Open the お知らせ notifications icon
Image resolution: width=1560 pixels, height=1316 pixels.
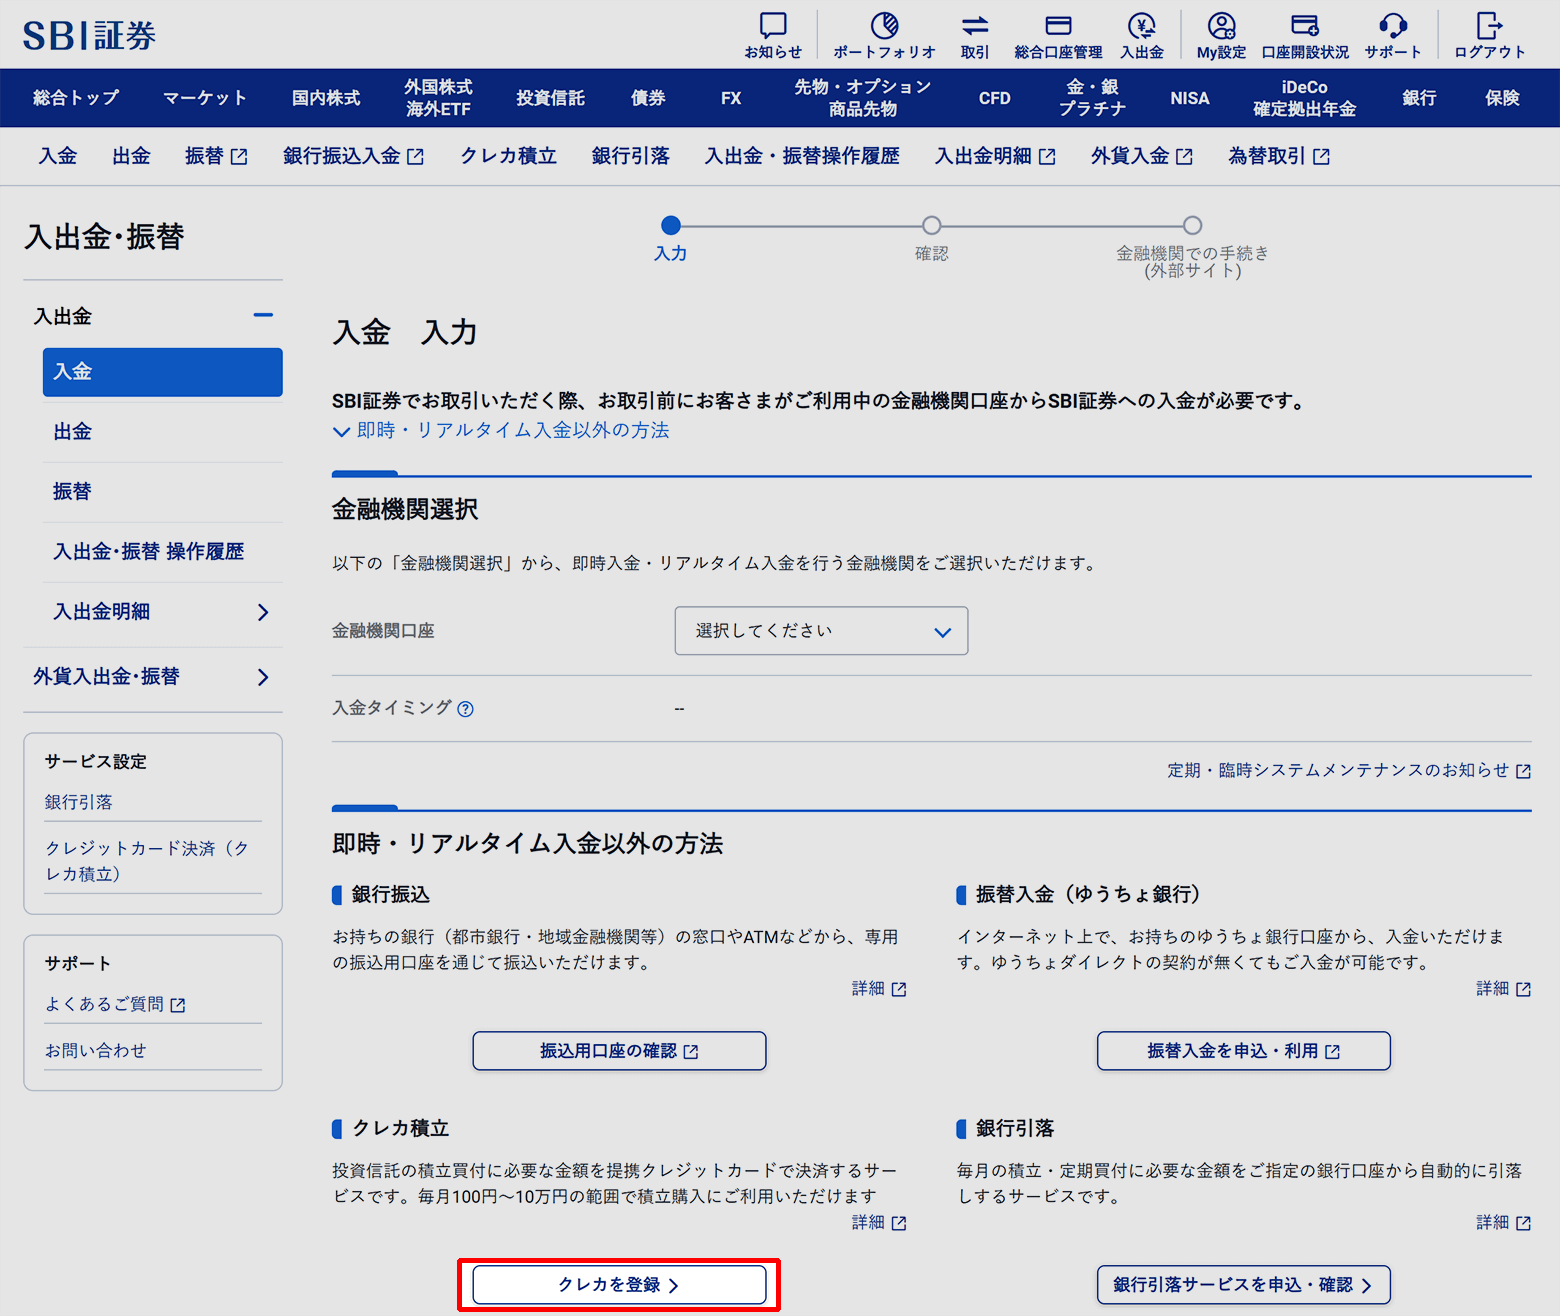[773, 25]
